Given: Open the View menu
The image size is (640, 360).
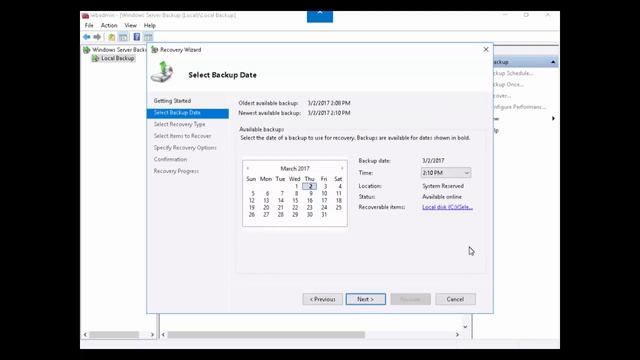Looking at the screenshot, I should click(131, 25).
